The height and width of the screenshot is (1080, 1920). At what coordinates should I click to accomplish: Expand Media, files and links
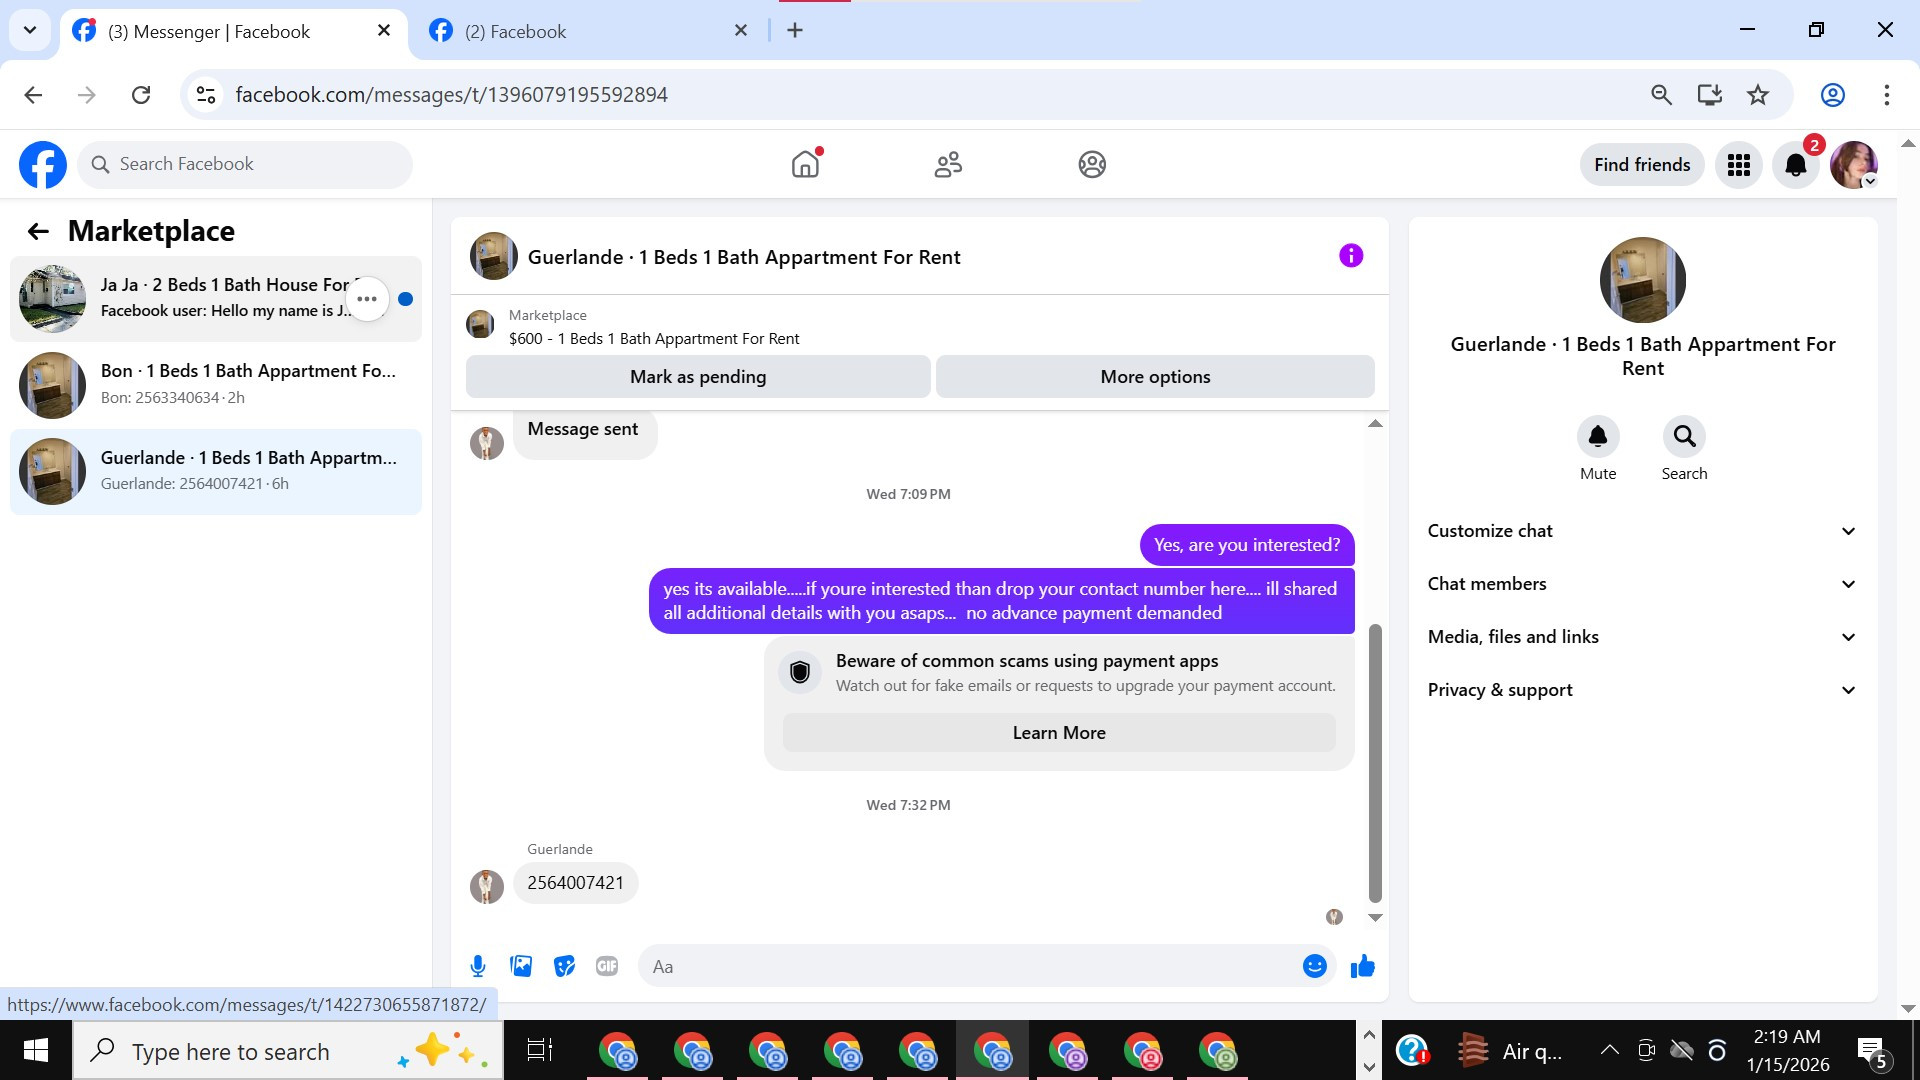pyautogui.click(x=1642, y=637)
